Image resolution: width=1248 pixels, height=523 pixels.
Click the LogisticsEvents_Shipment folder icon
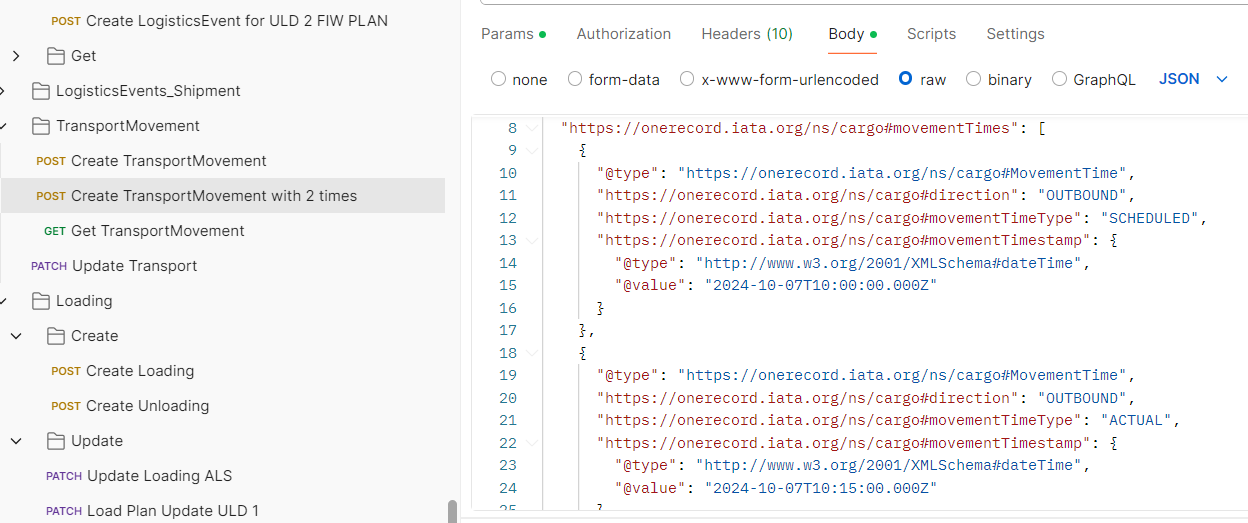click(x=41, y=91)
